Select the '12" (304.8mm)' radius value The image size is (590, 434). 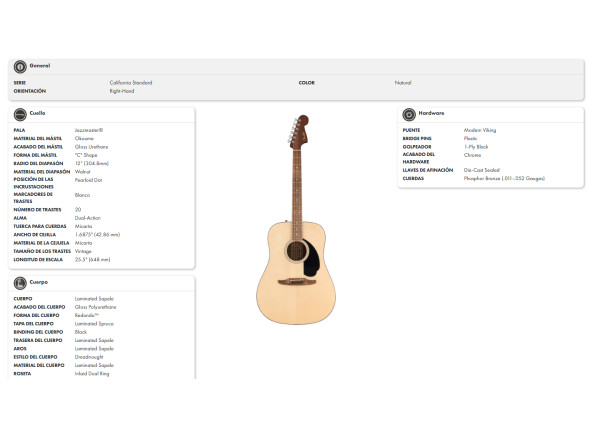click(x=92, y=163)
